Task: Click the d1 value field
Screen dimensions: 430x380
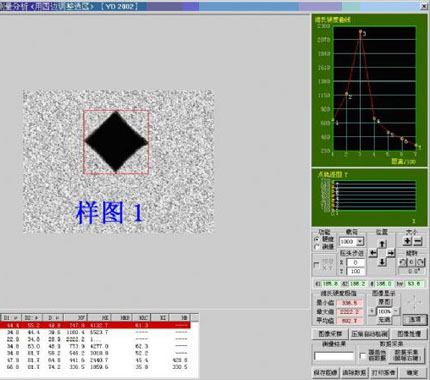Action: click(x=330, y=284)
